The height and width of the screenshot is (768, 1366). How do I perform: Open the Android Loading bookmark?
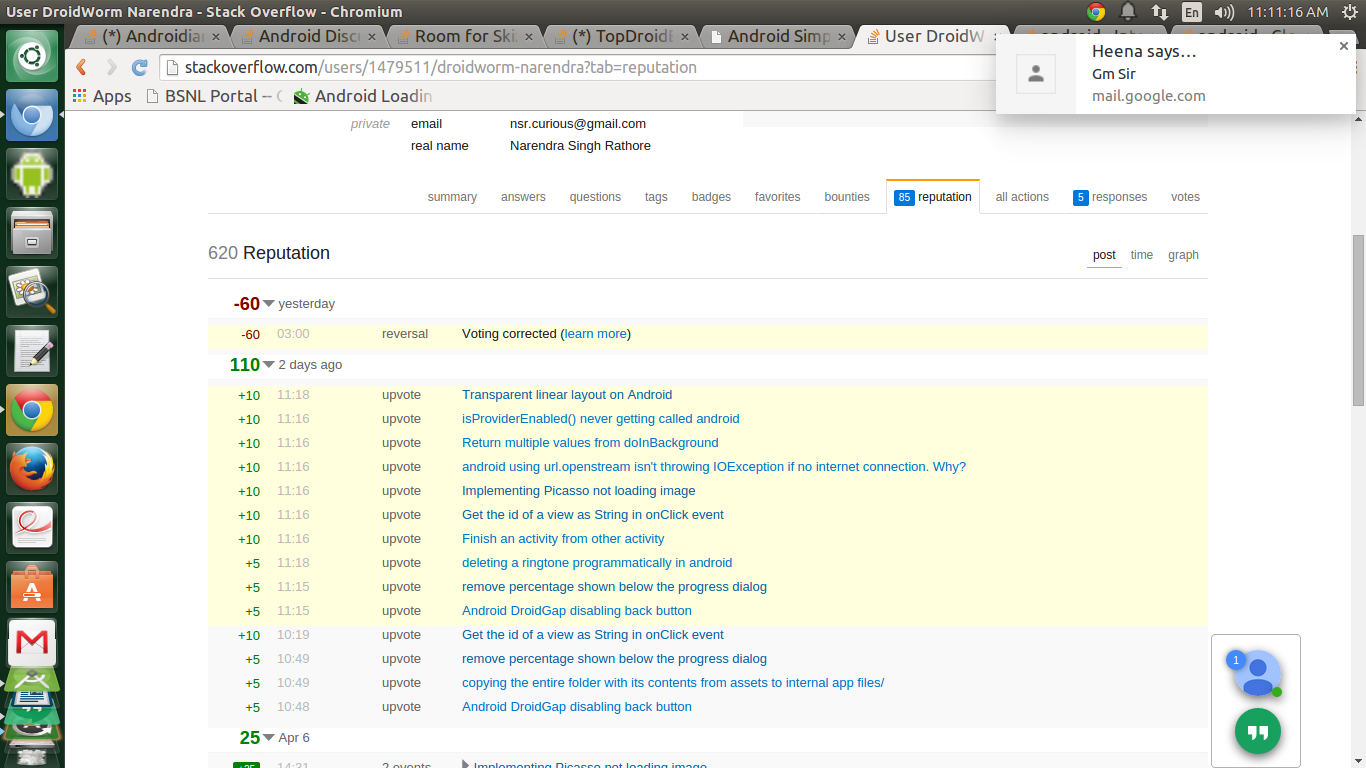coord(363,96)
